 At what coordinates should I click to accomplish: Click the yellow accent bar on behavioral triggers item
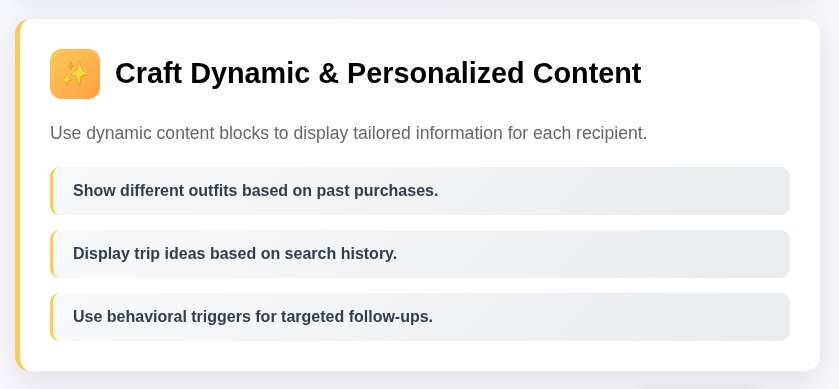tap(52, 317)
